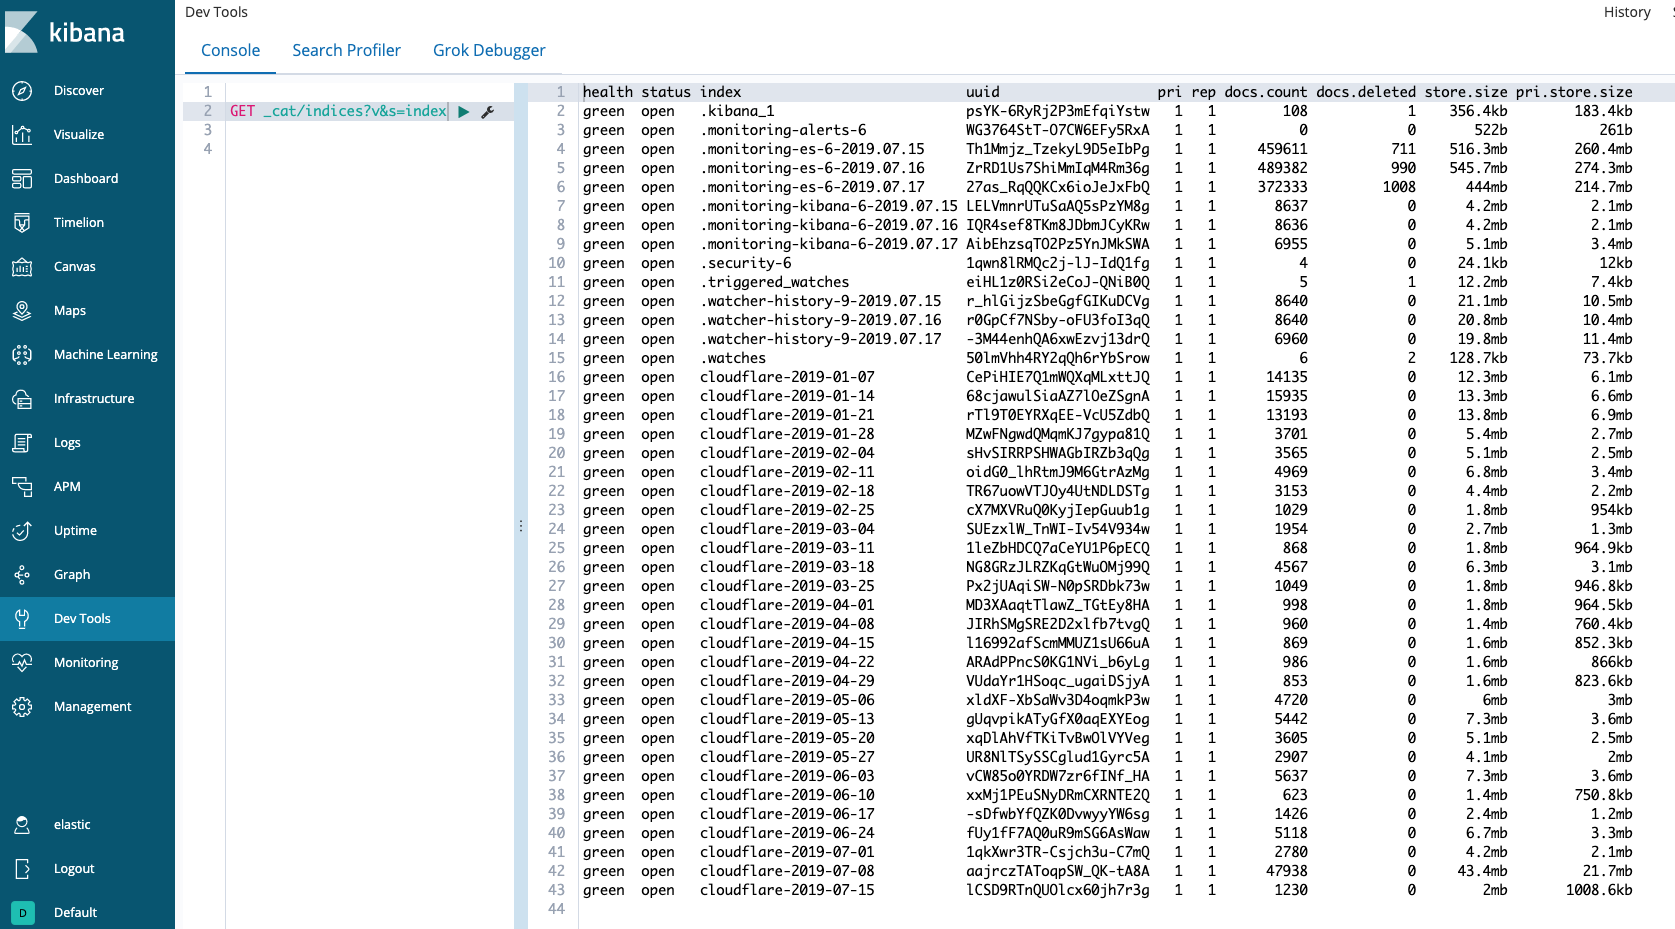Open Machine Learning
The height and width of the screenshot is (929, 1675).
tap(105, 354)
